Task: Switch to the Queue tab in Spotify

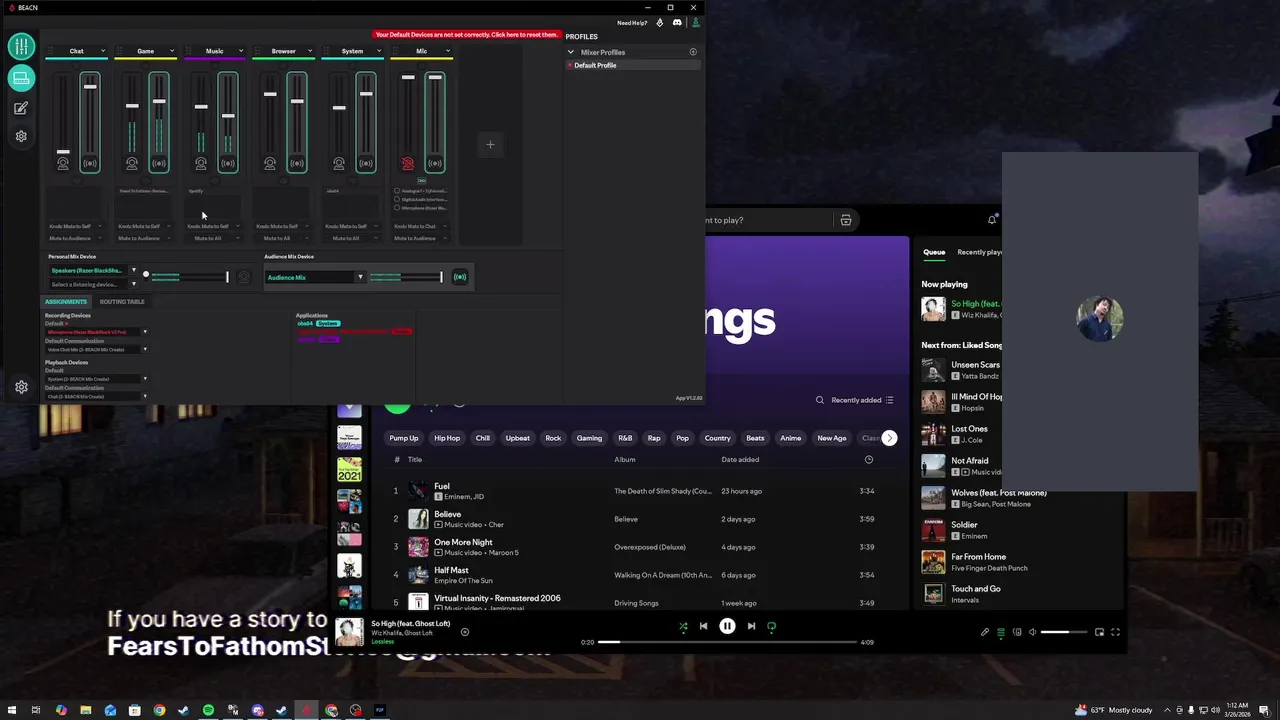Action: pos(934,252)
